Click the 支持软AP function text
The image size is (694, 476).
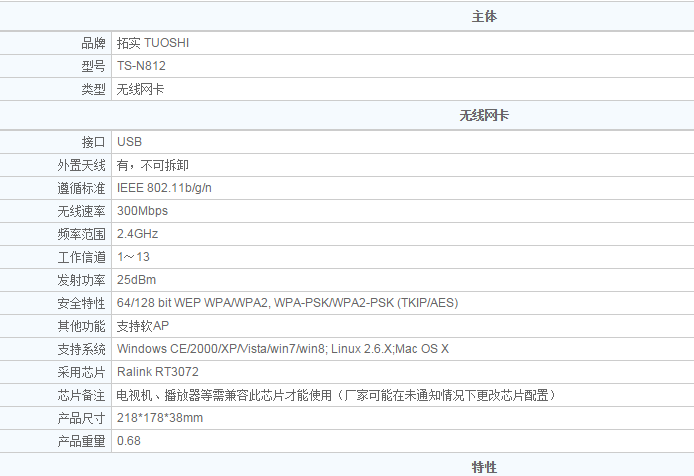pos(143,325)
